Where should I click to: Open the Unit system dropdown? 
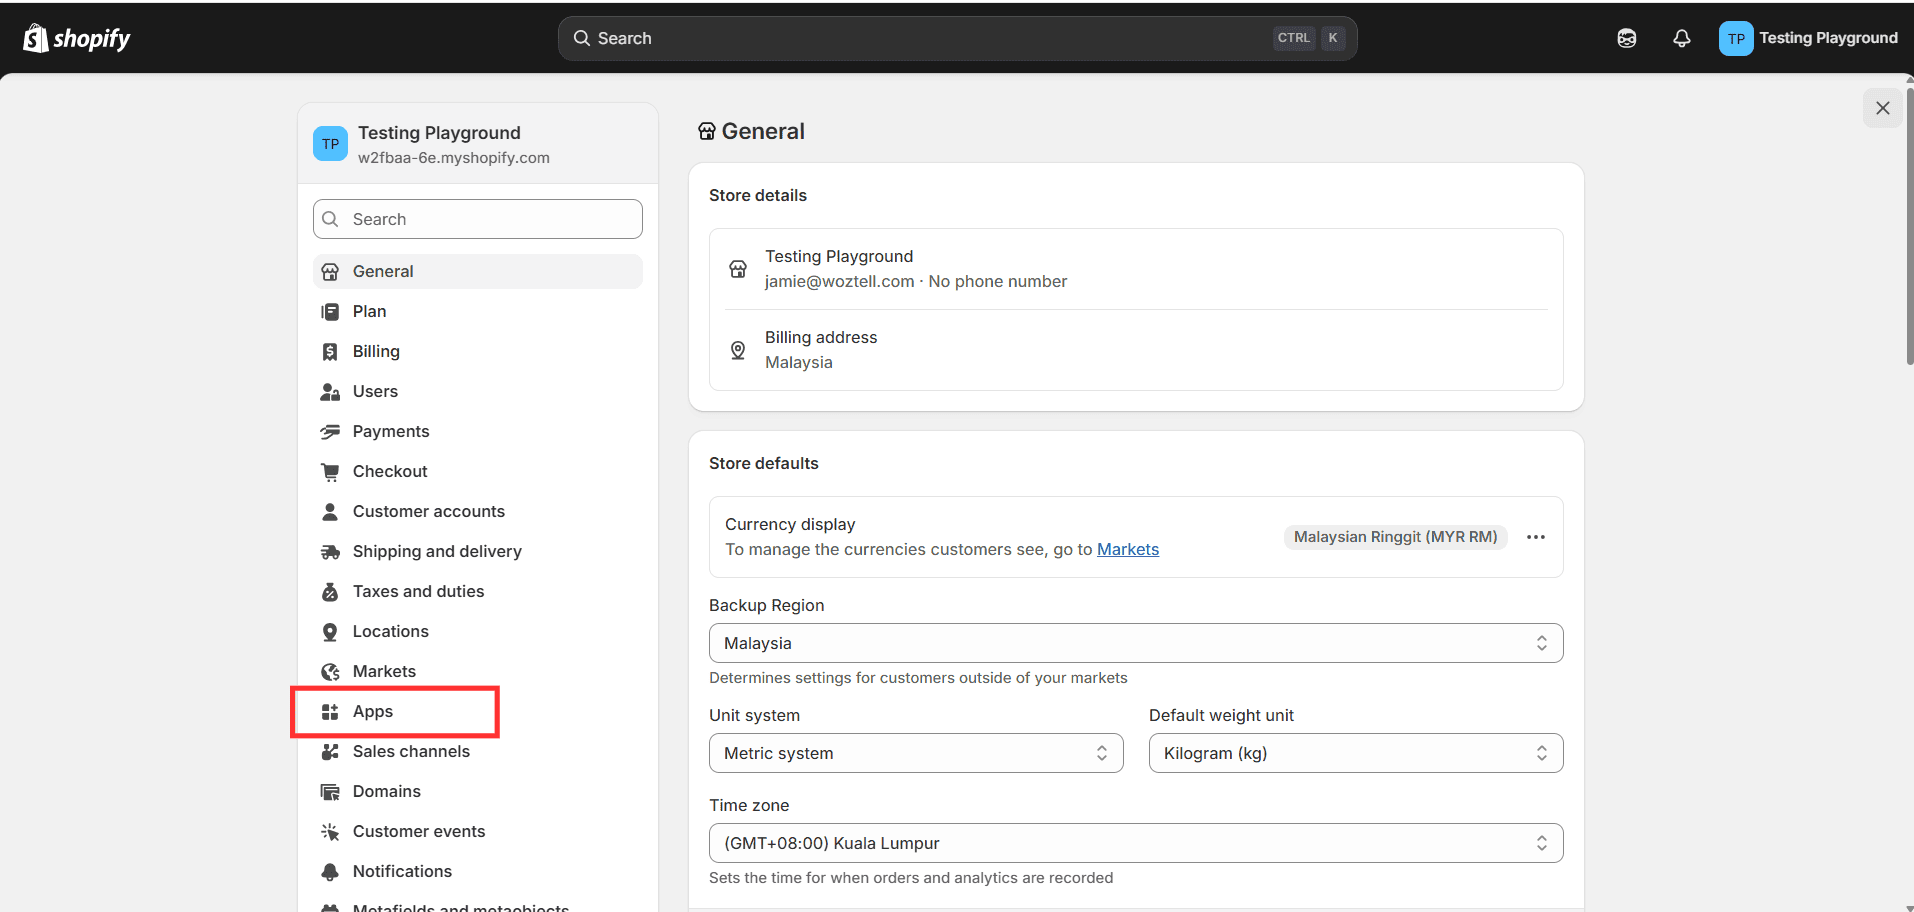915,753
